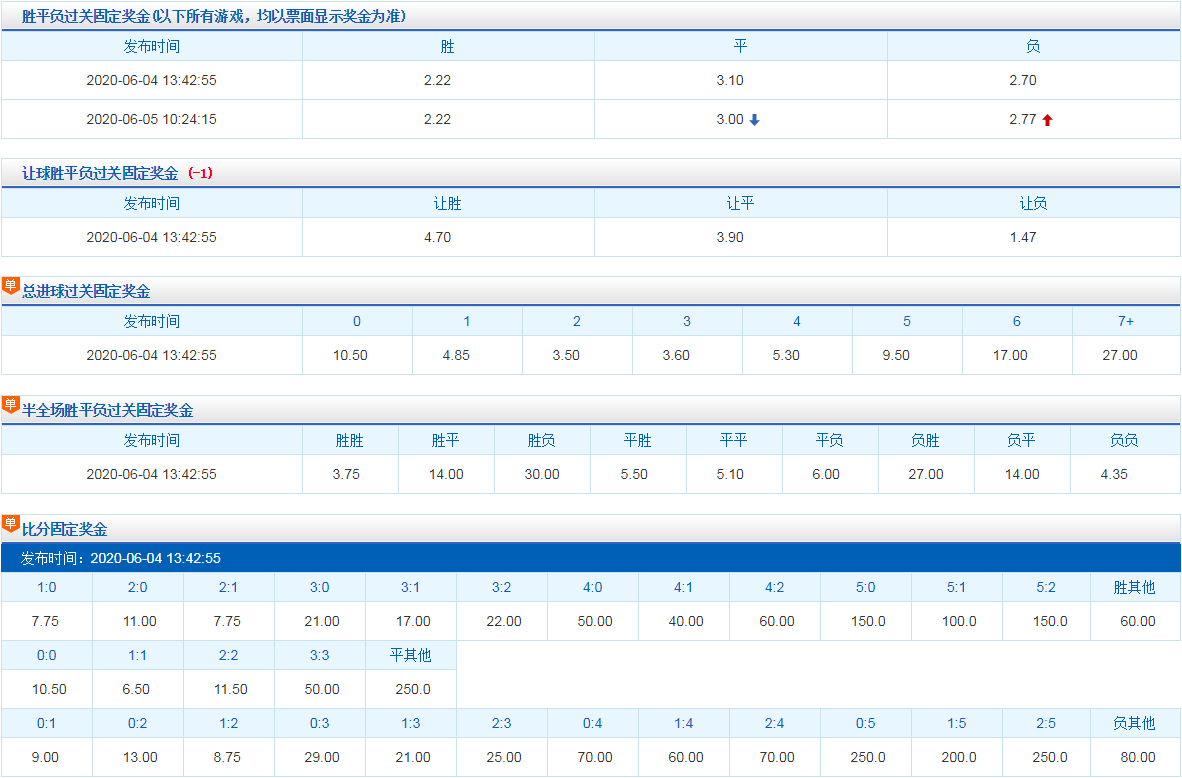Click the orange 单 badge beside 半全场胜平负过关固定奖金
Viewport: 1182px width, 778px height.
pos(11,405)
